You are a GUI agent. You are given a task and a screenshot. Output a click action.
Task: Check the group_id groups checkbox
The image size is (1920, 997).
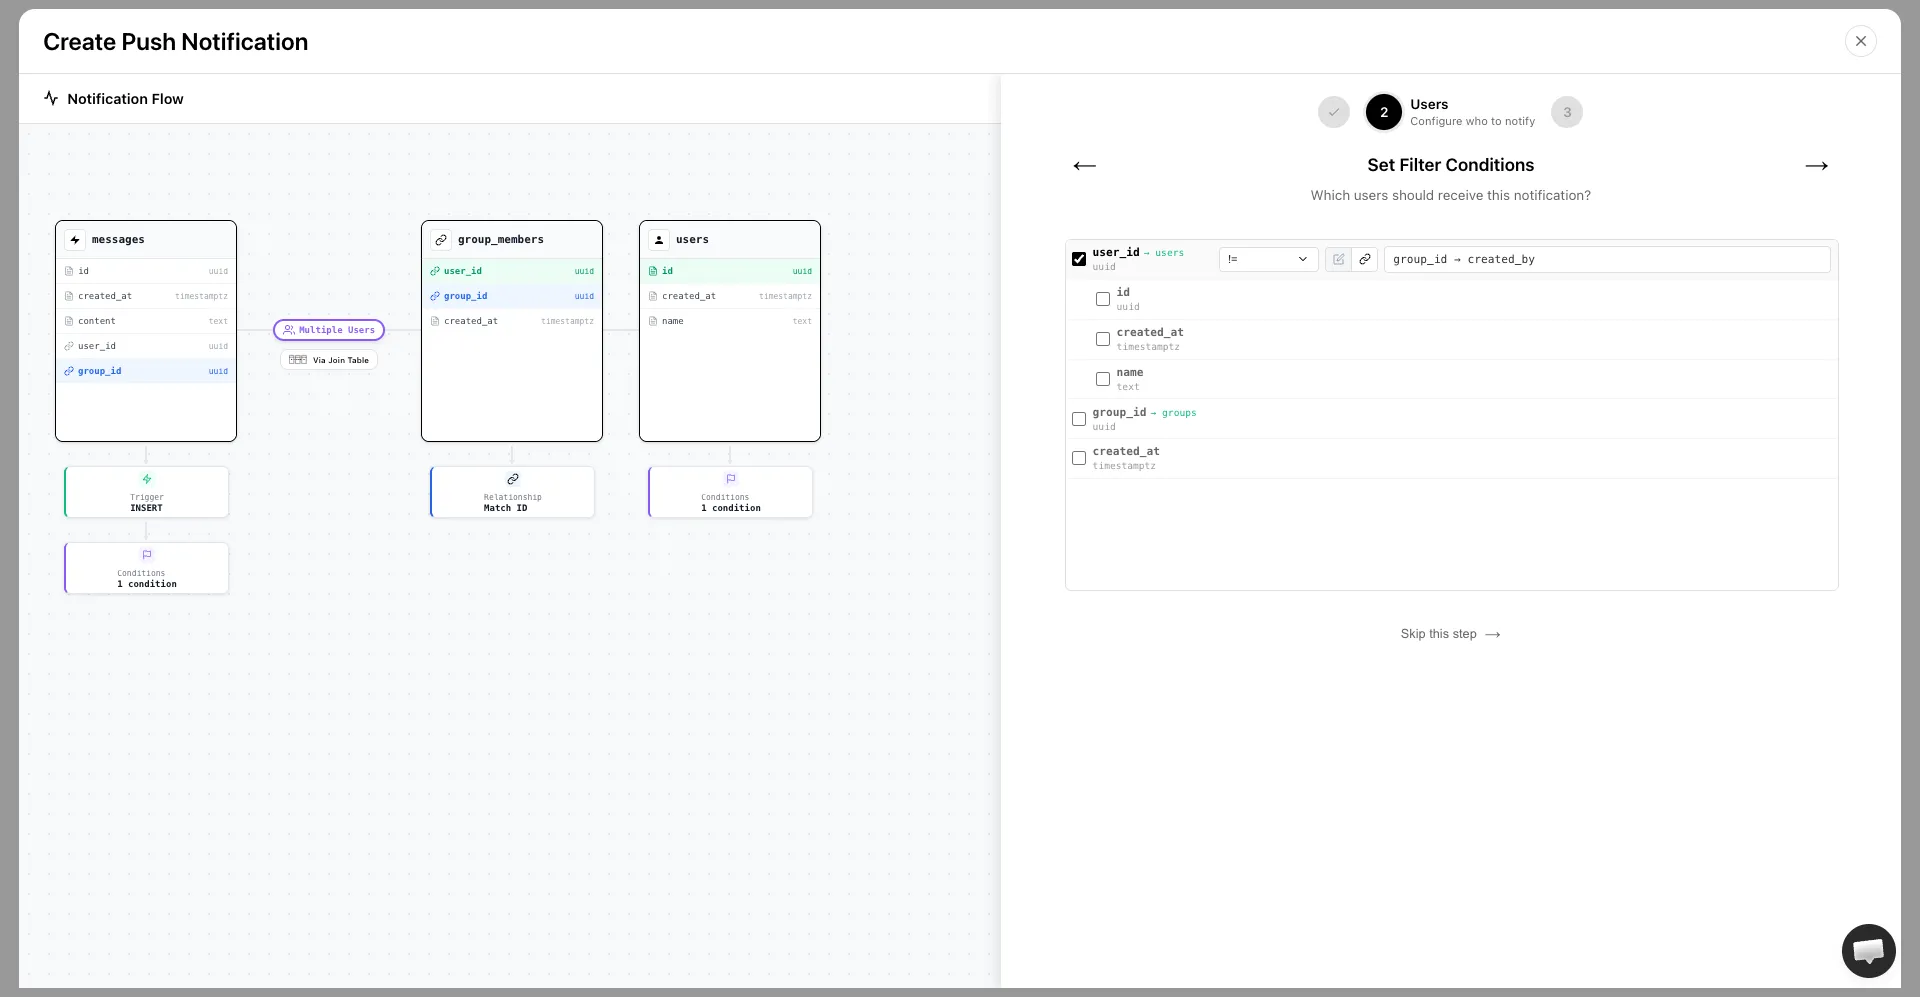pos(1079,419)
